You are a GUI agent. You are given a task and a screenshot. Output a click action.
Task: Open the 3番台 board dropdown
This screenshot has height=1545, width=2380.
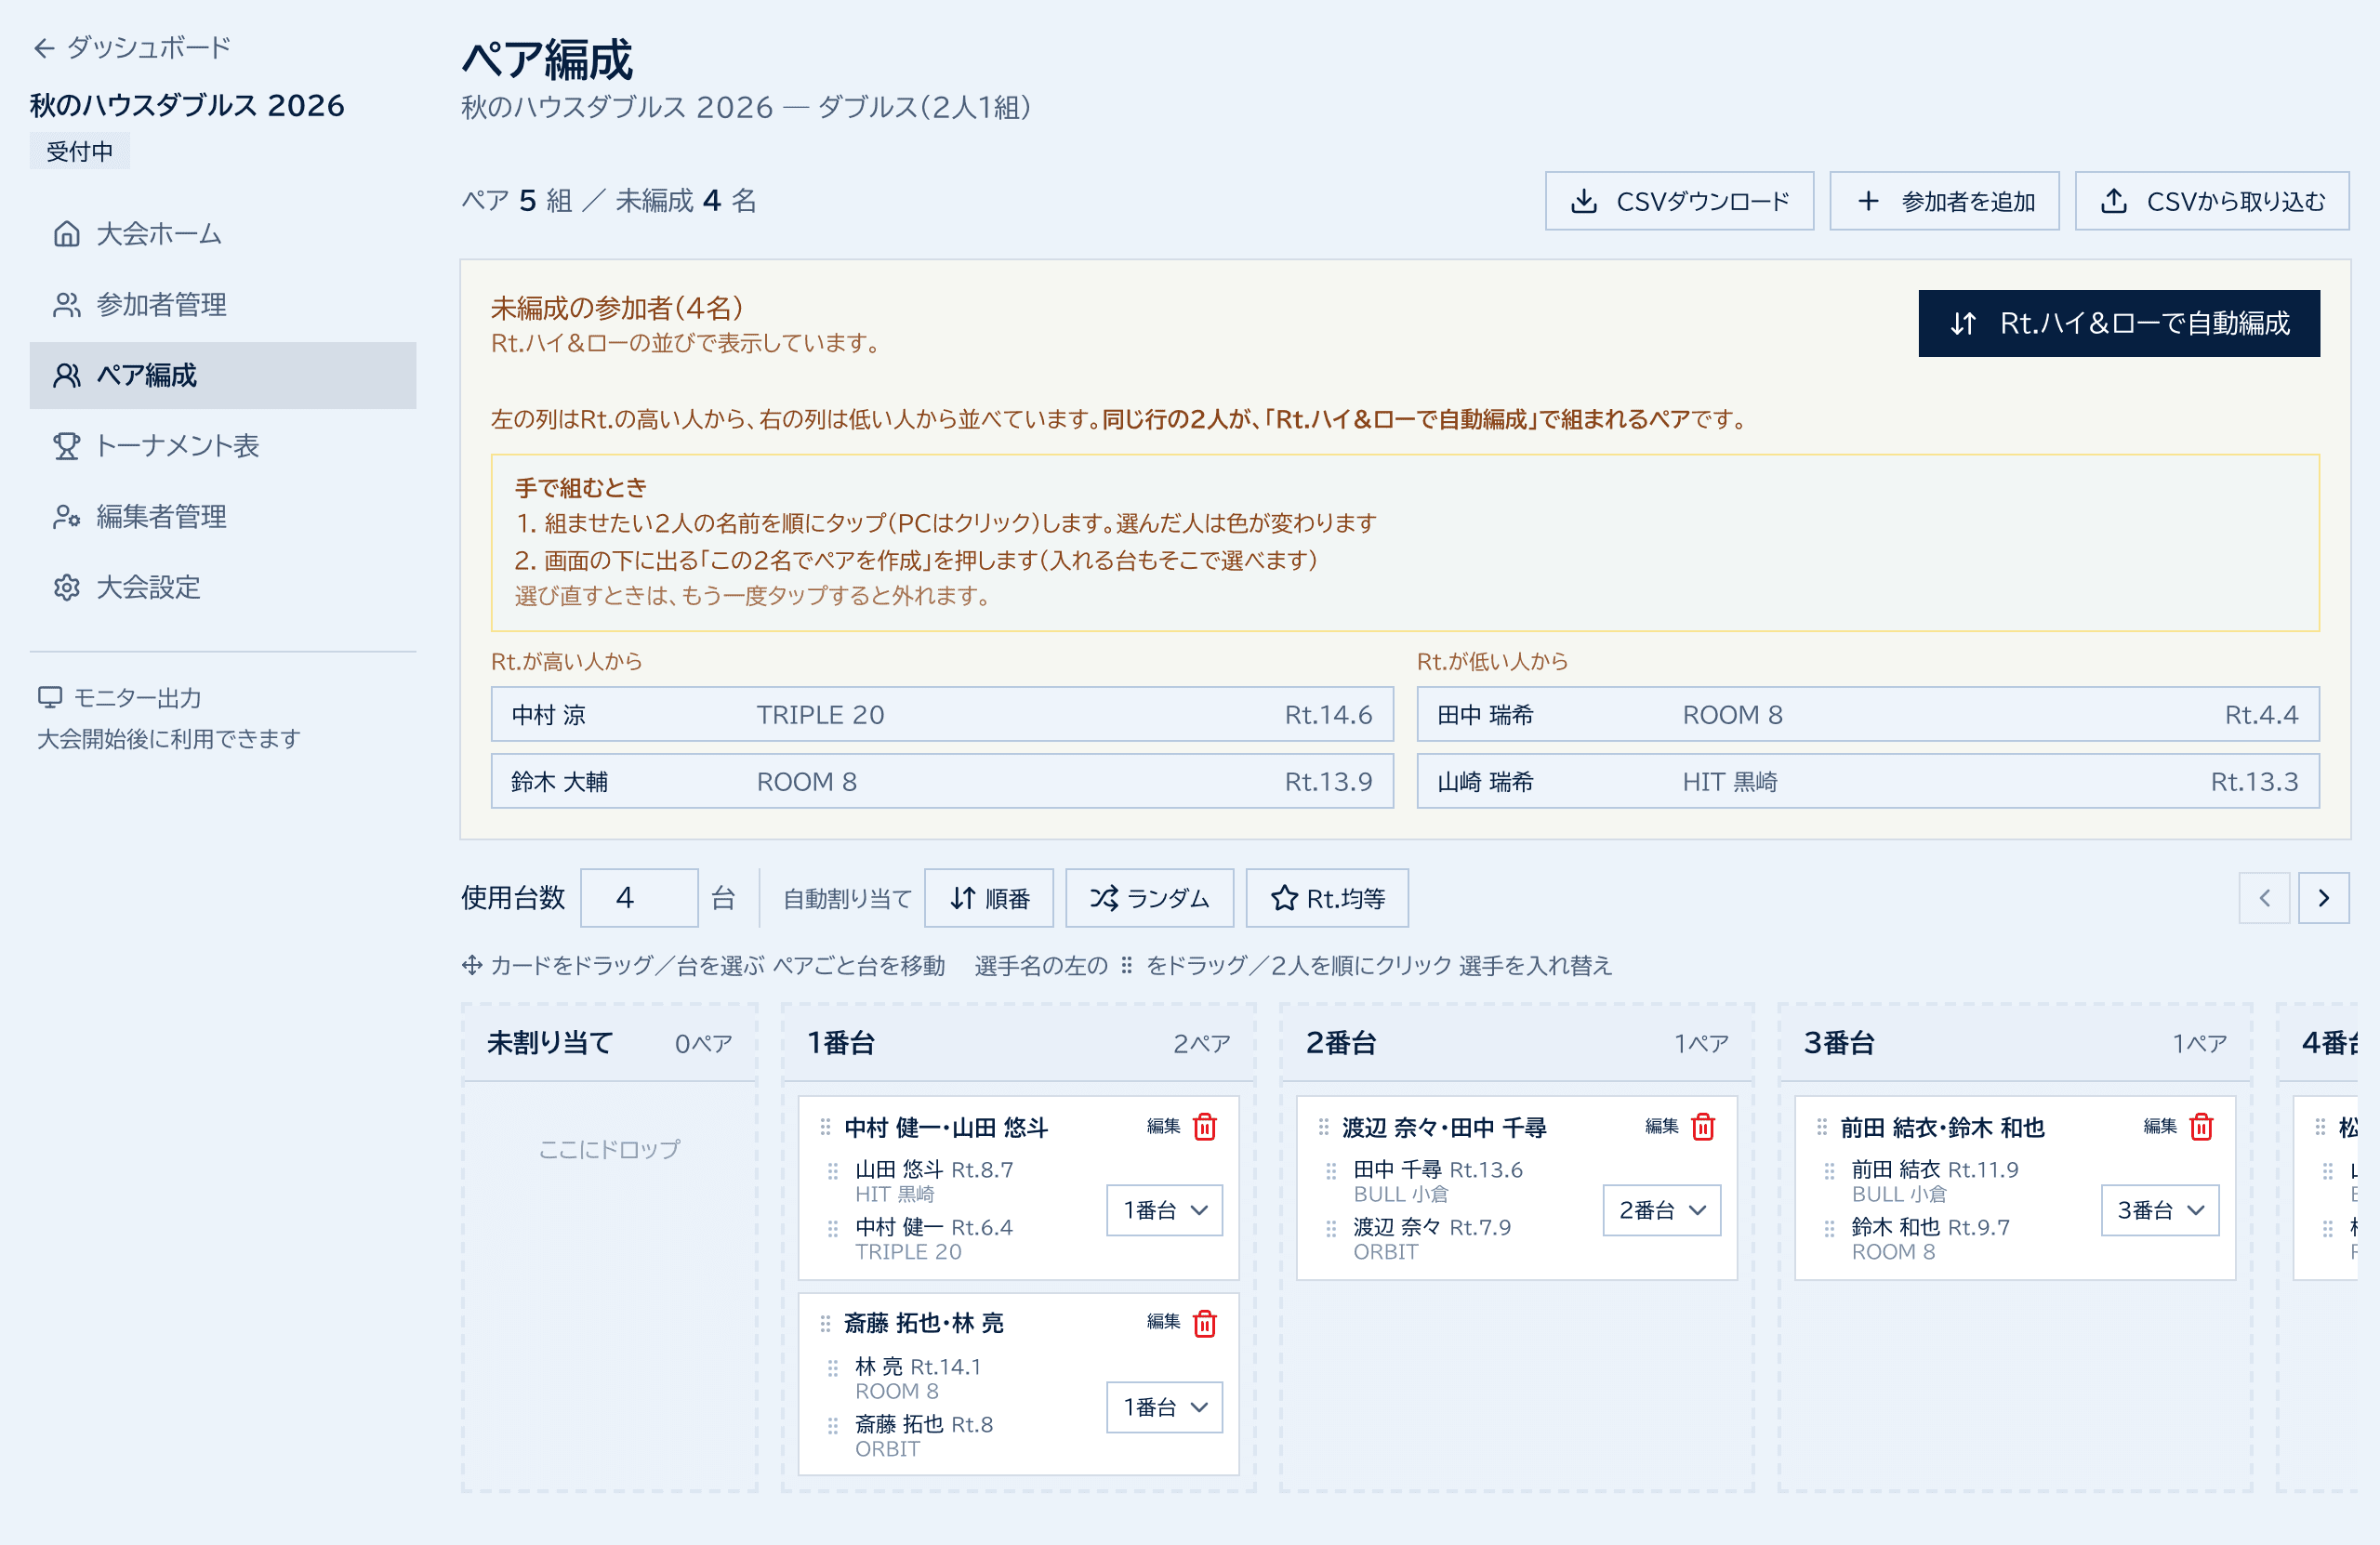(x=2159, y=1210)
